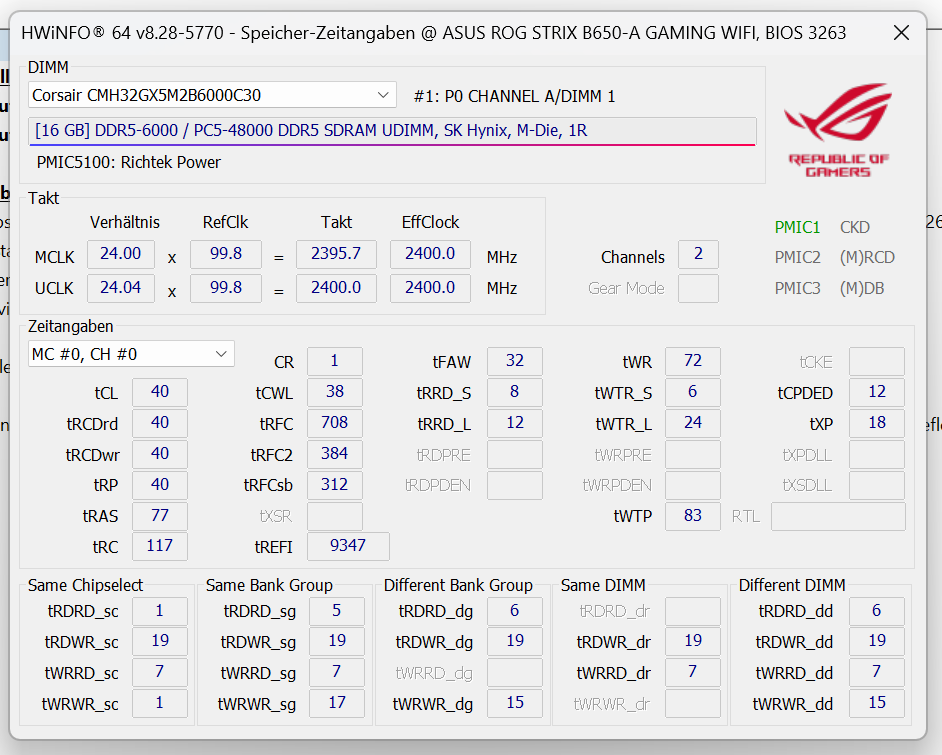
Task: Click the MCLK clock value 2395.7
Action: (x=336, y=254)
